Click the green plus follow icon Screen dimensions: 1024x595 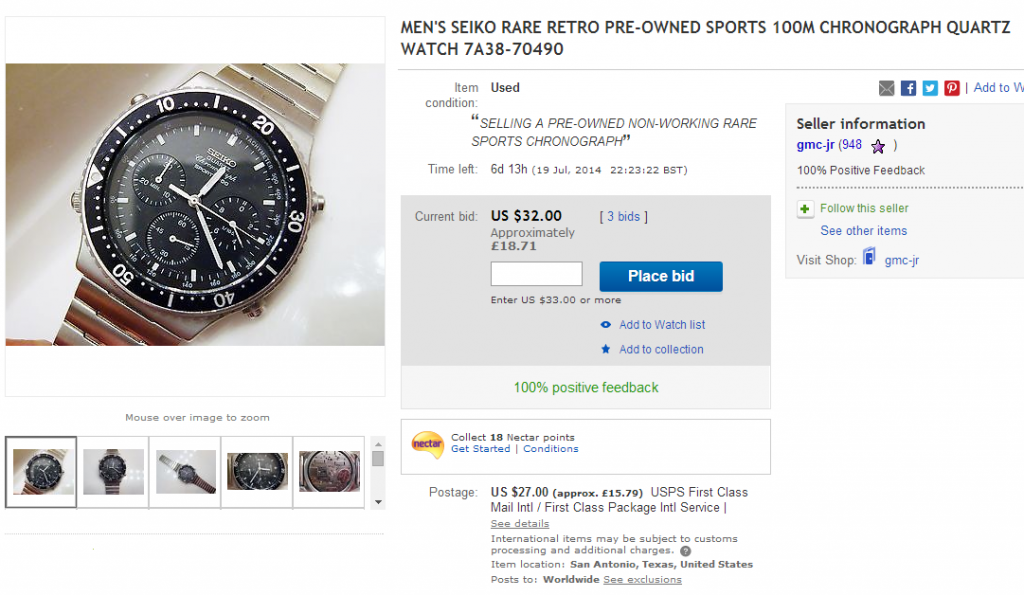805,209
